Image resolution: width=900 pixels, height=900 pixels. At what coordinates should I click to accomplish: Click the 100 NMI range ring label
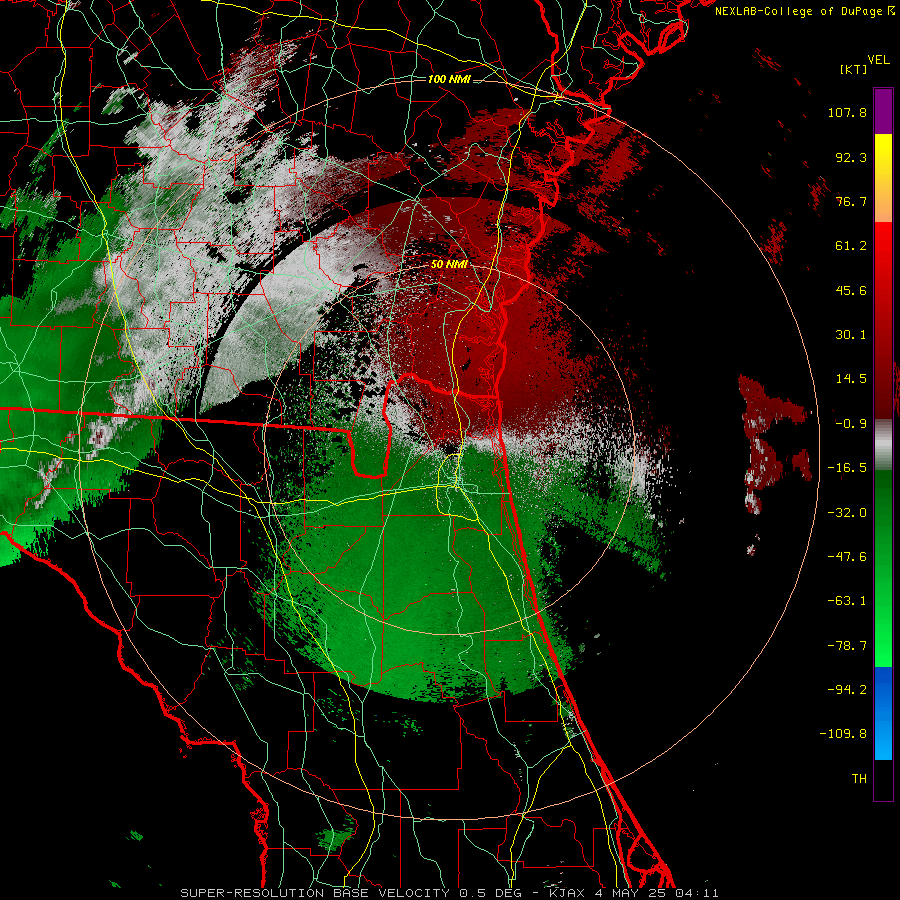[449, 79]
